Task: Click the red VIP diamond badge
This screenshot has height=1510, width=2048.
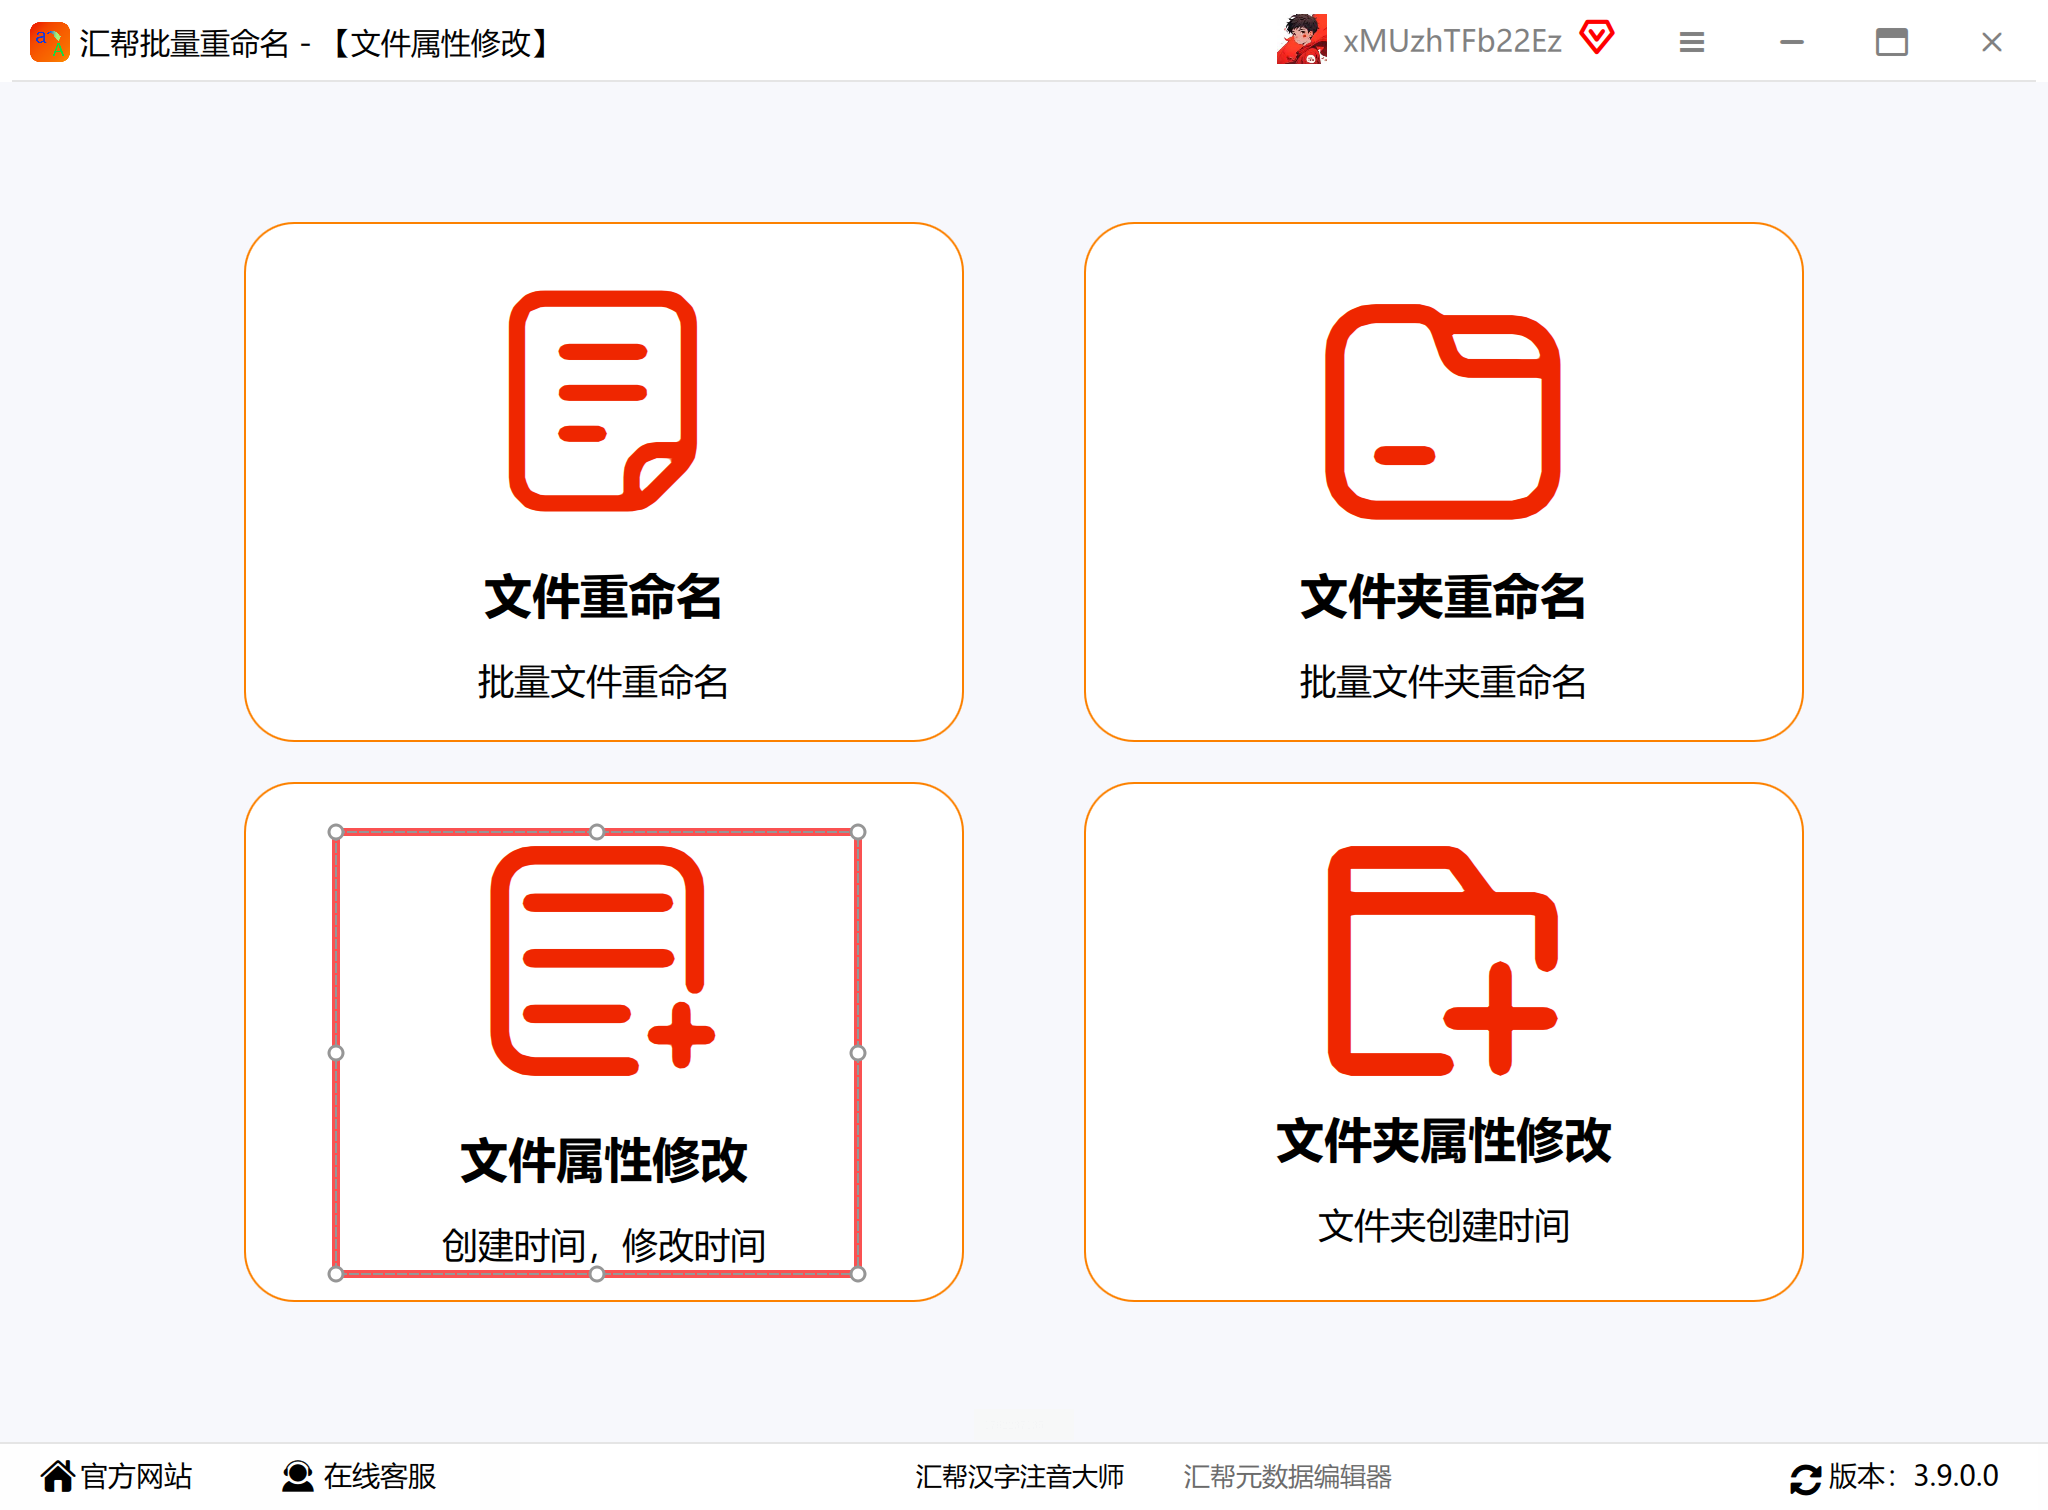Action: pos(1597,38)
